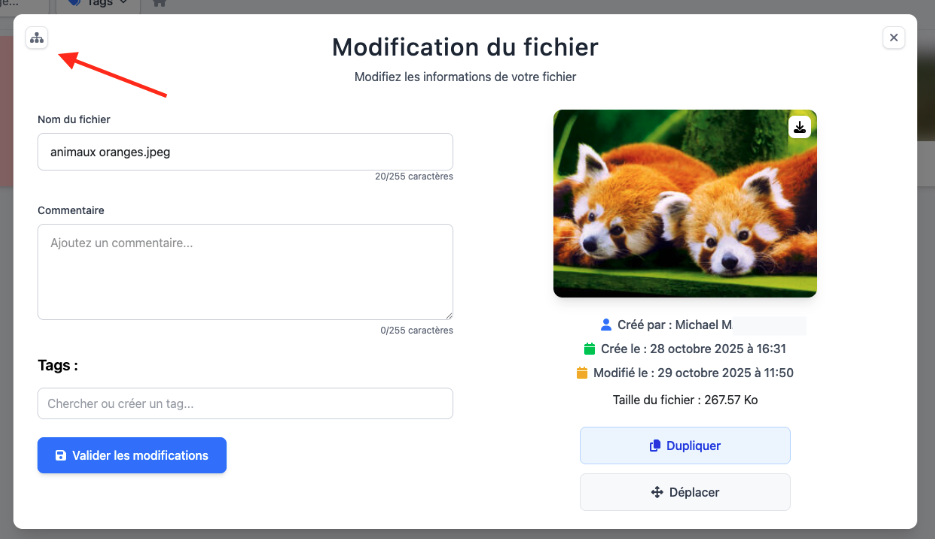
Task: Click the green calendar icon for Crée le
Action: pyautogui.click(x=590, y=349)
